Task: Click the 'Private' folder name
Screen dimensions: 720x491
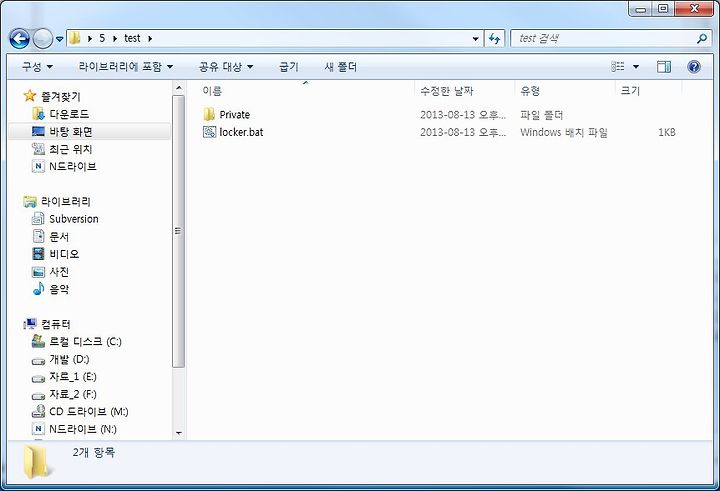Action: click(x=235, y=115)
